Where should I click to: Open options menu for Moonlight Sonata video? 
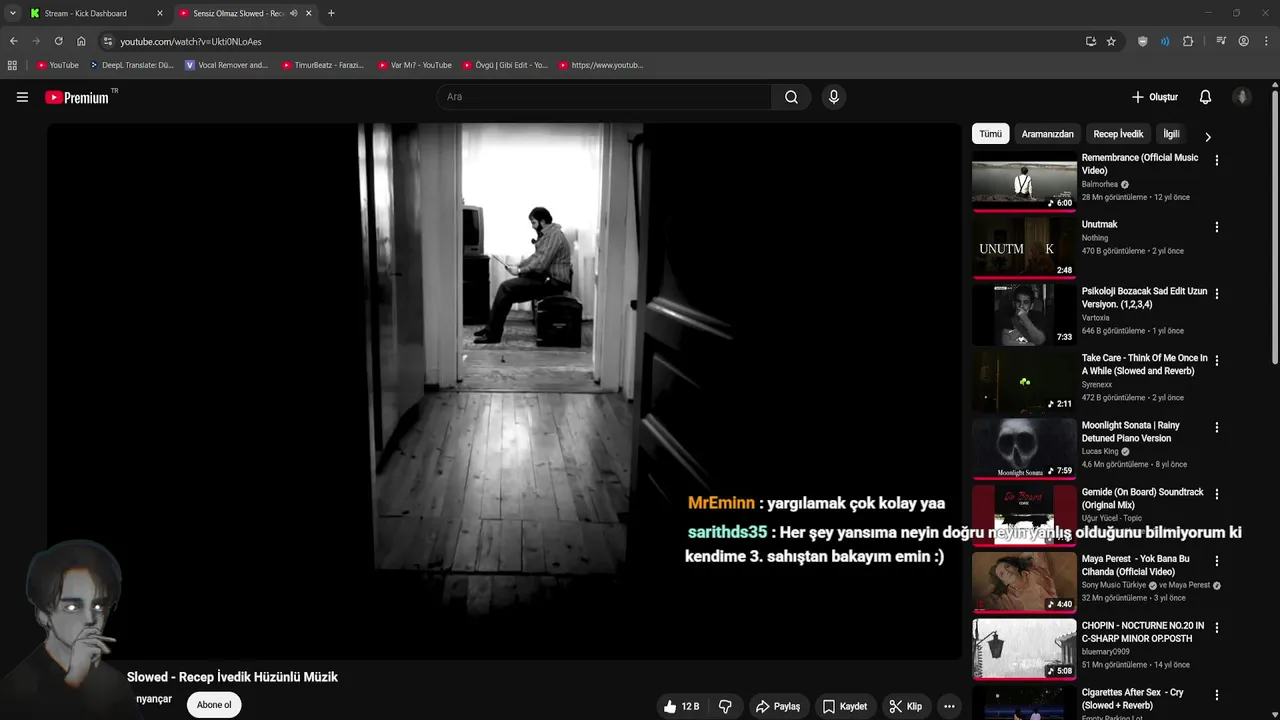point(1216,427)
